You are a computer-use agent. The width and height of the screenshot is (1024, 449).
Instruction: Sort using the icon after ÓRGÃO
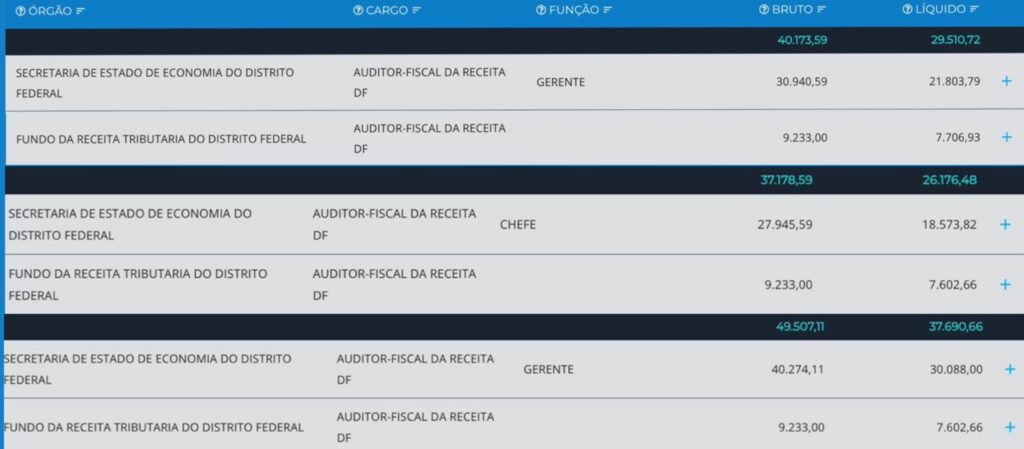(x=80, y=10)
